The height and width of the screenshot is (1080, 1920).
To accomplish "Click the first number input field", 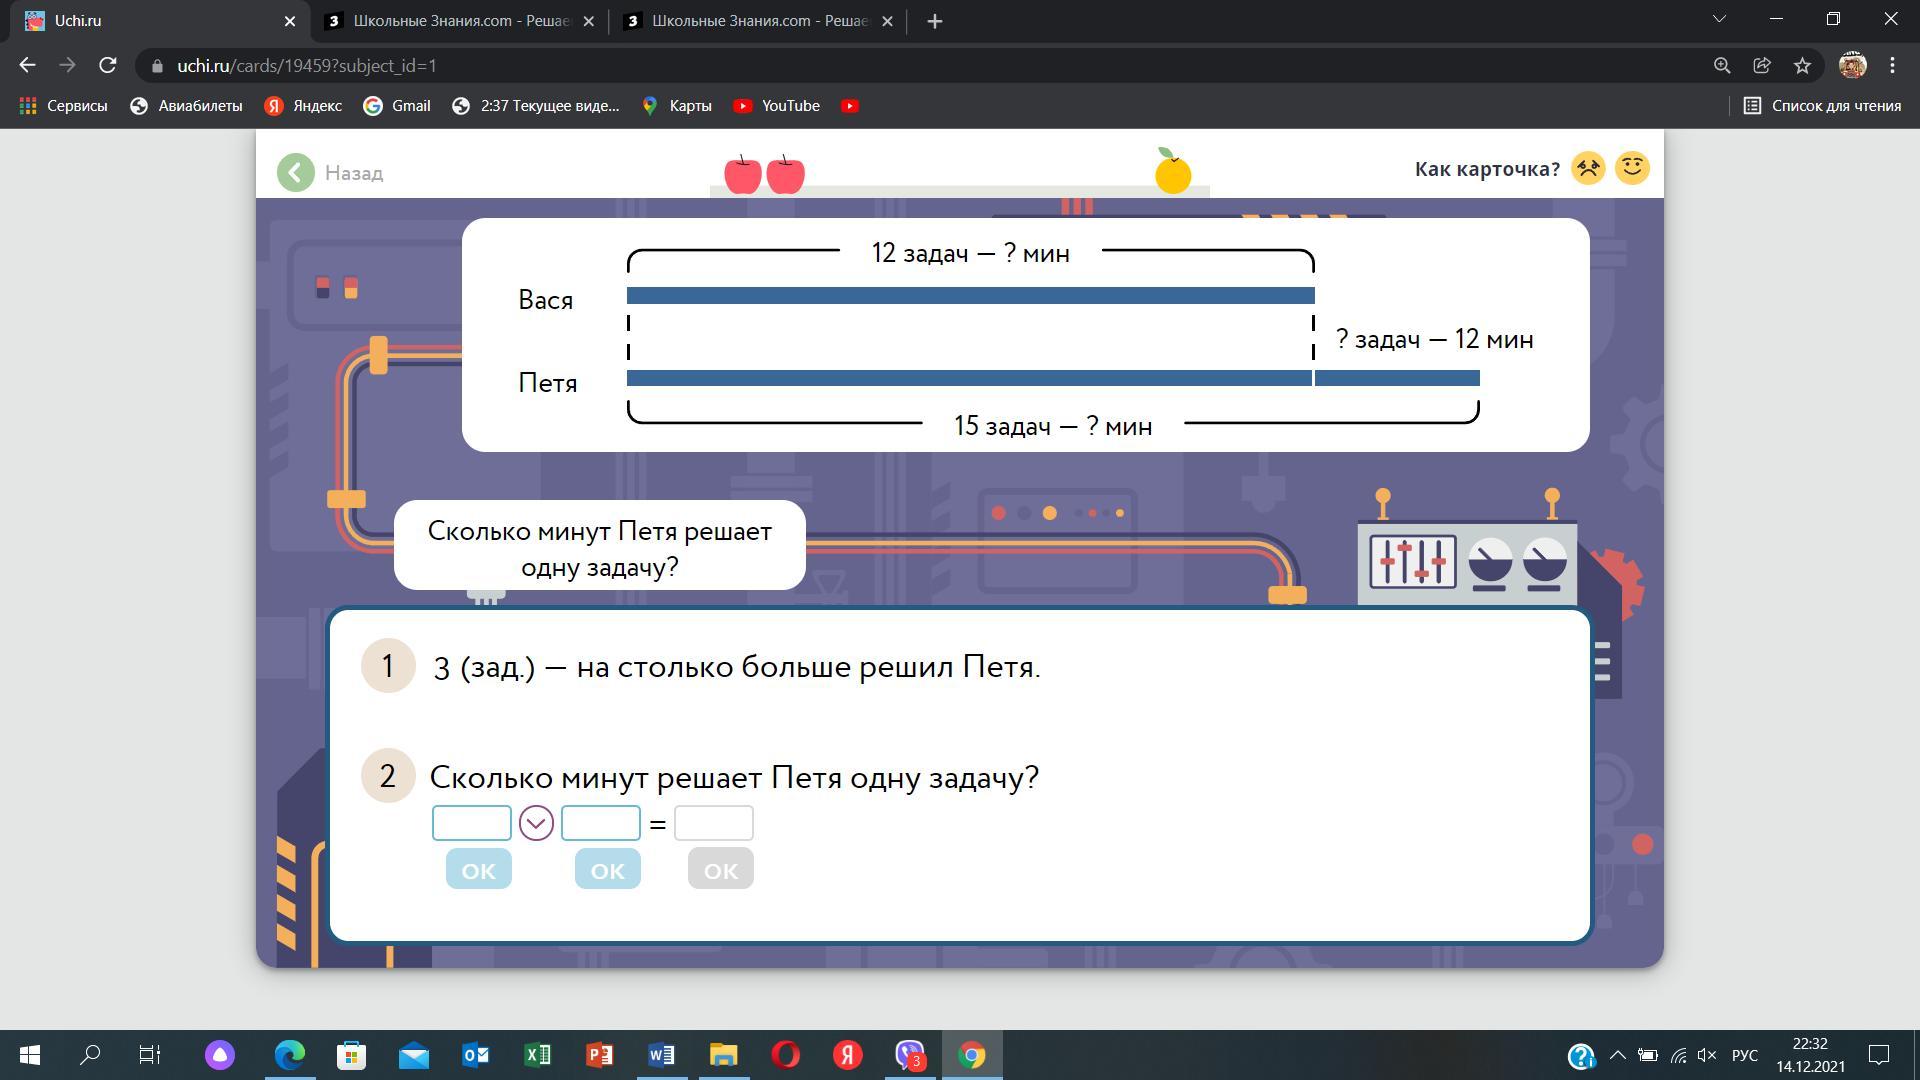I will point(471,823).
